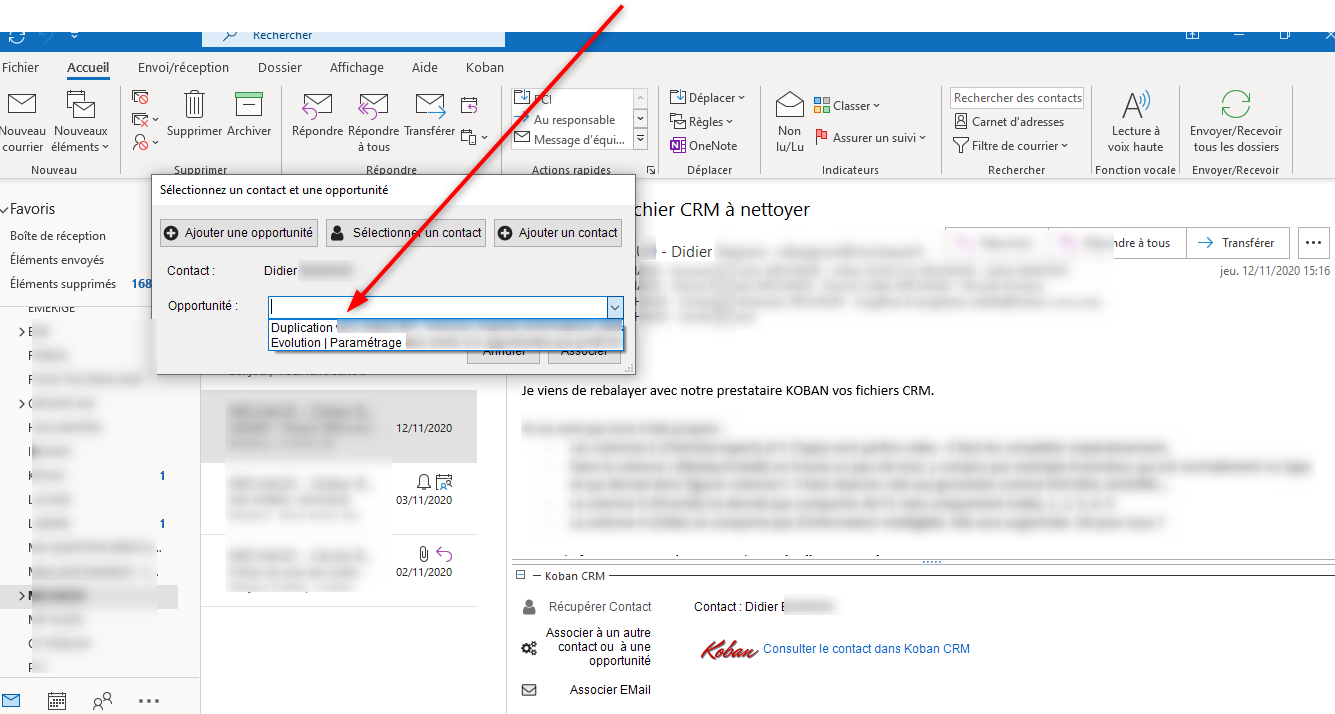Open the Classer categories dropdown
Viewport: 1335px width, 714px height.
tap(847, 105)
